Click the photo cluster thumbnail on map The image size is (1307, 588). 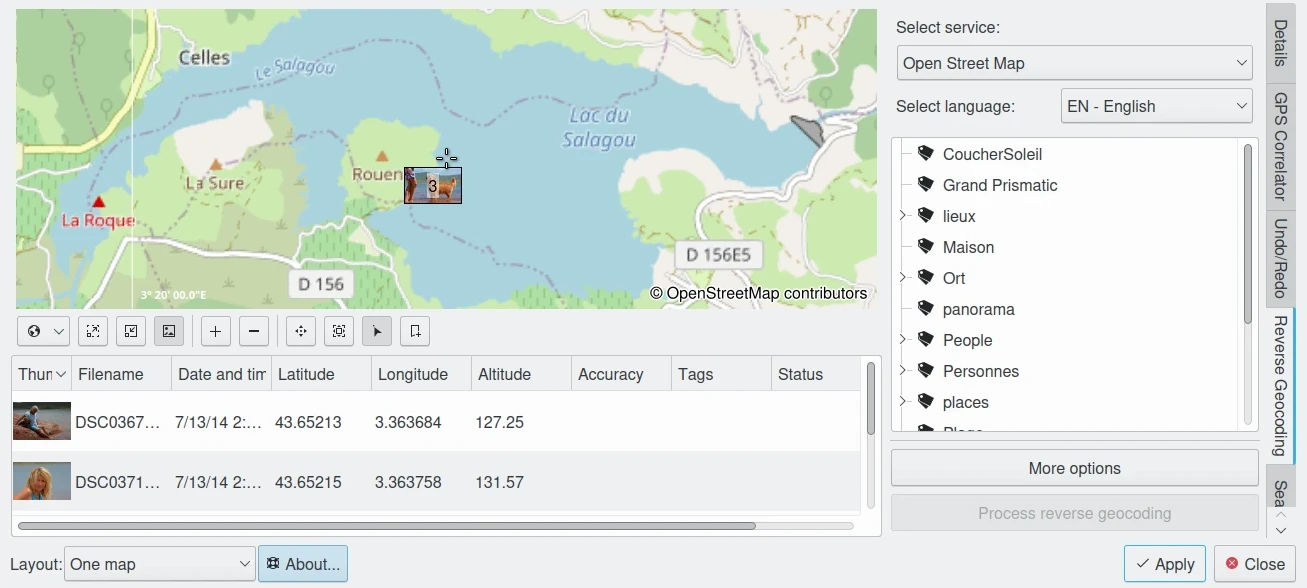(433, 186)
